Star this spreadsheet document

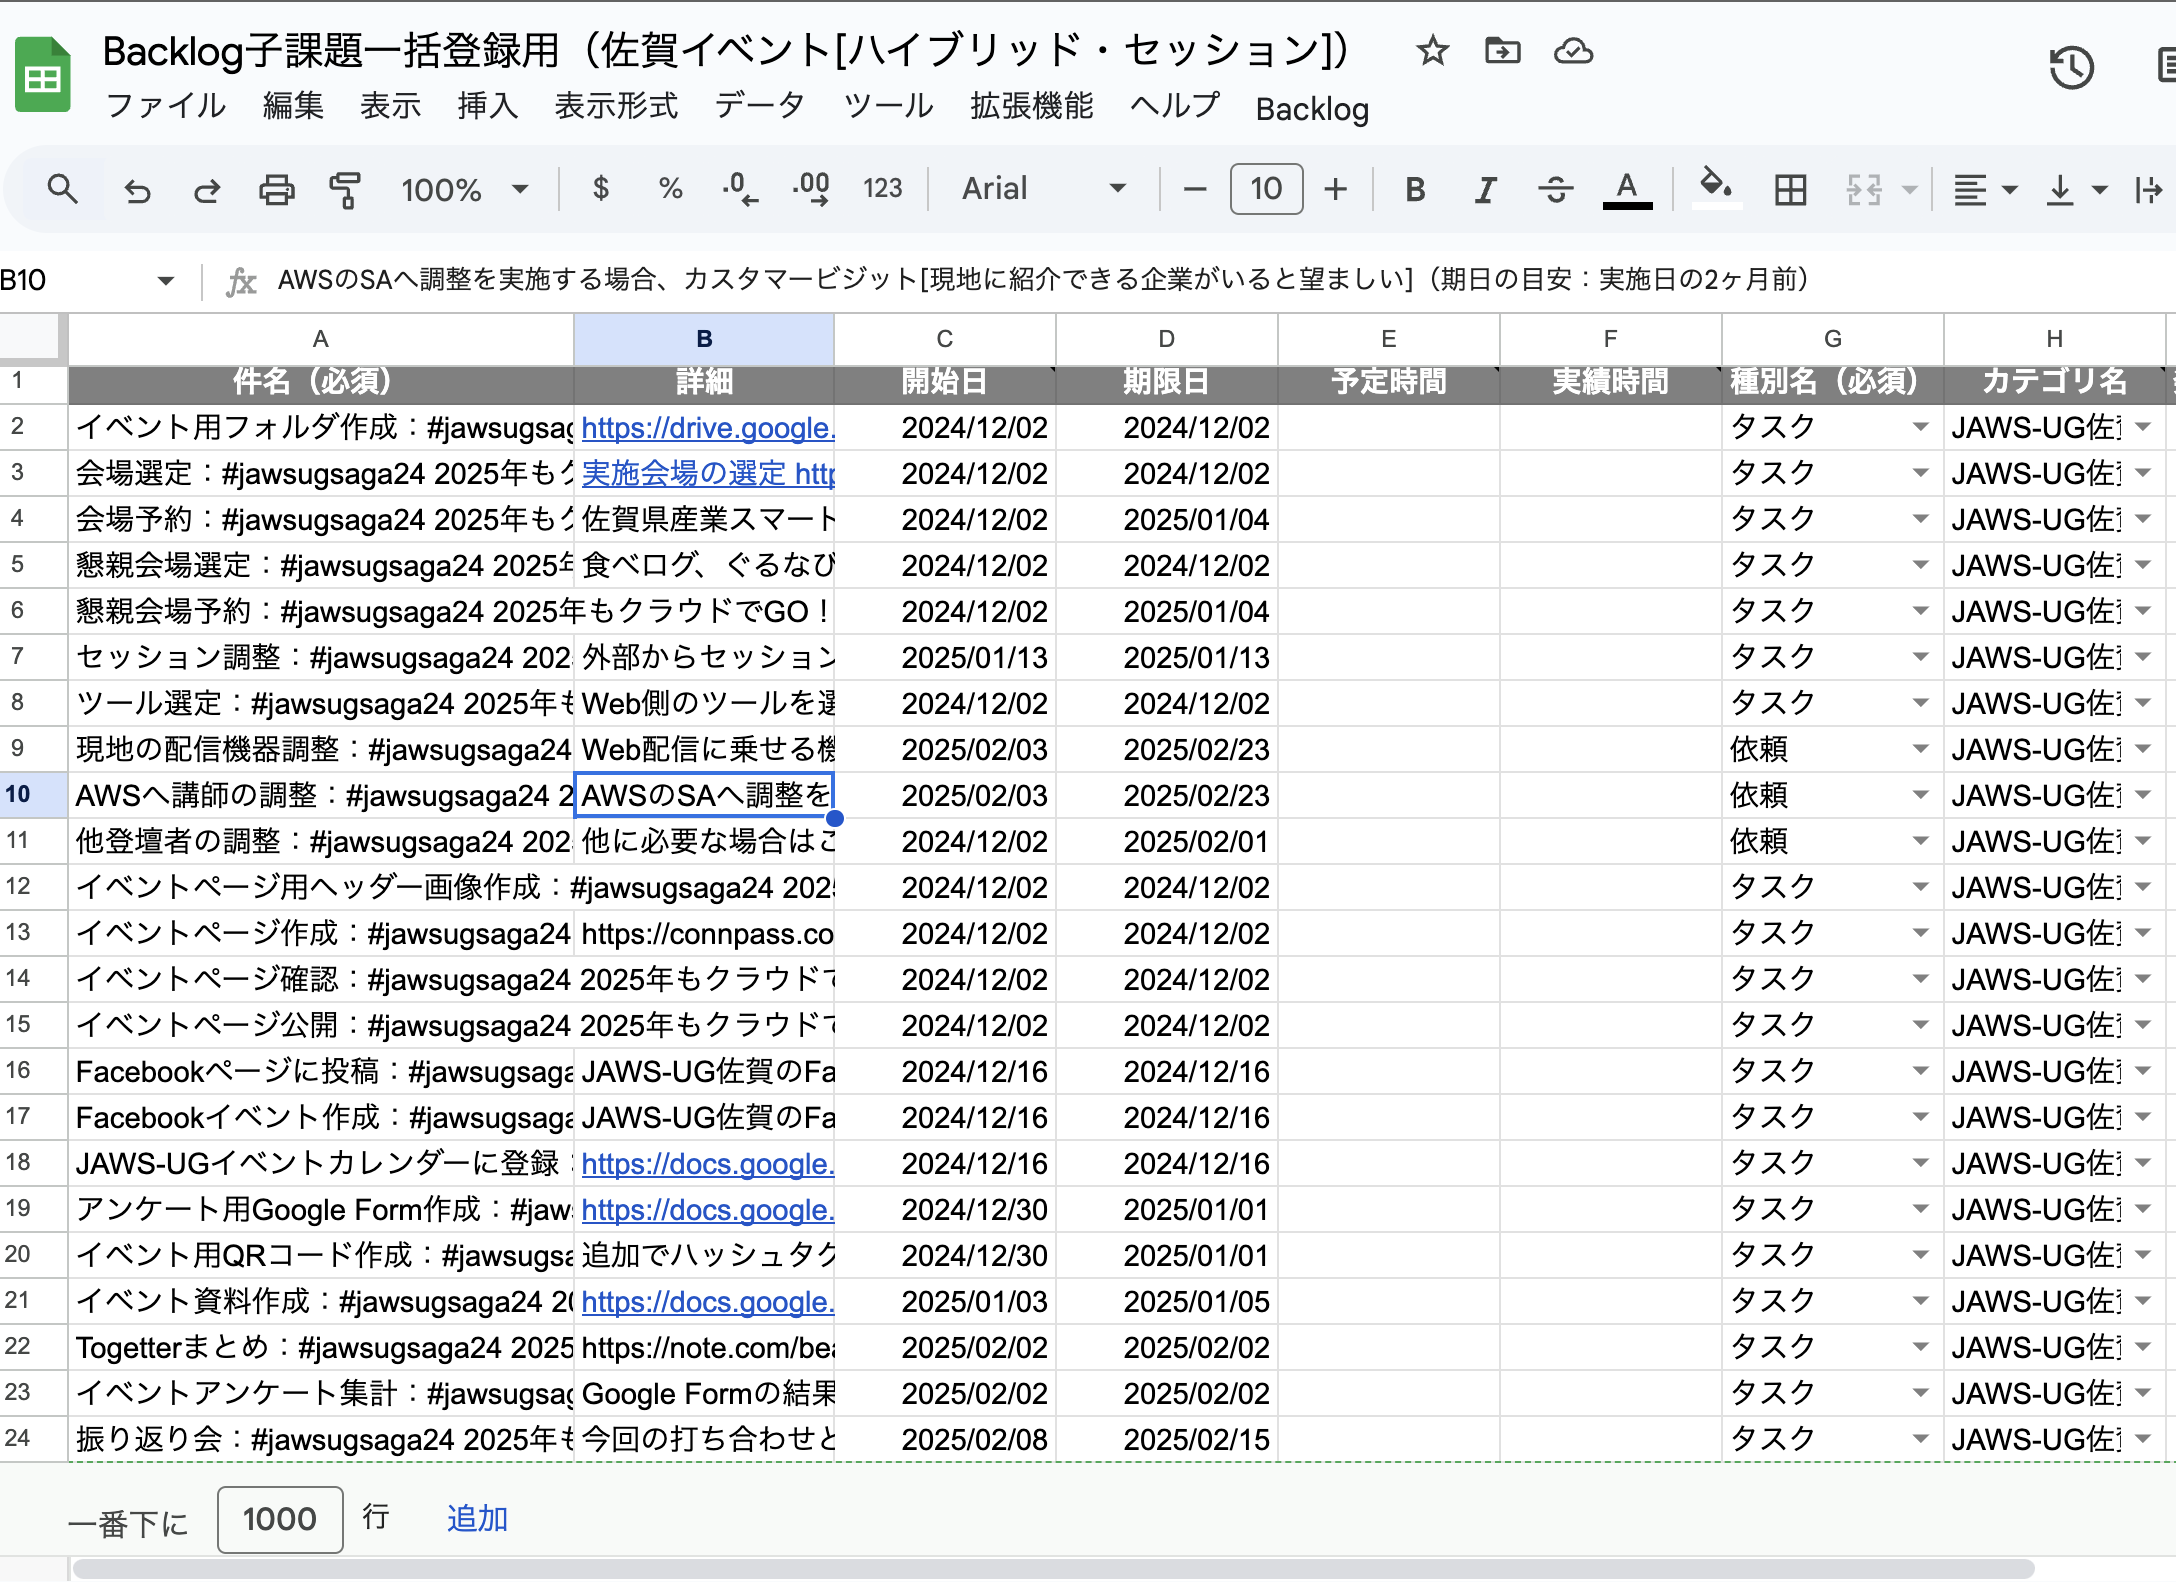tap(1432, 50)
